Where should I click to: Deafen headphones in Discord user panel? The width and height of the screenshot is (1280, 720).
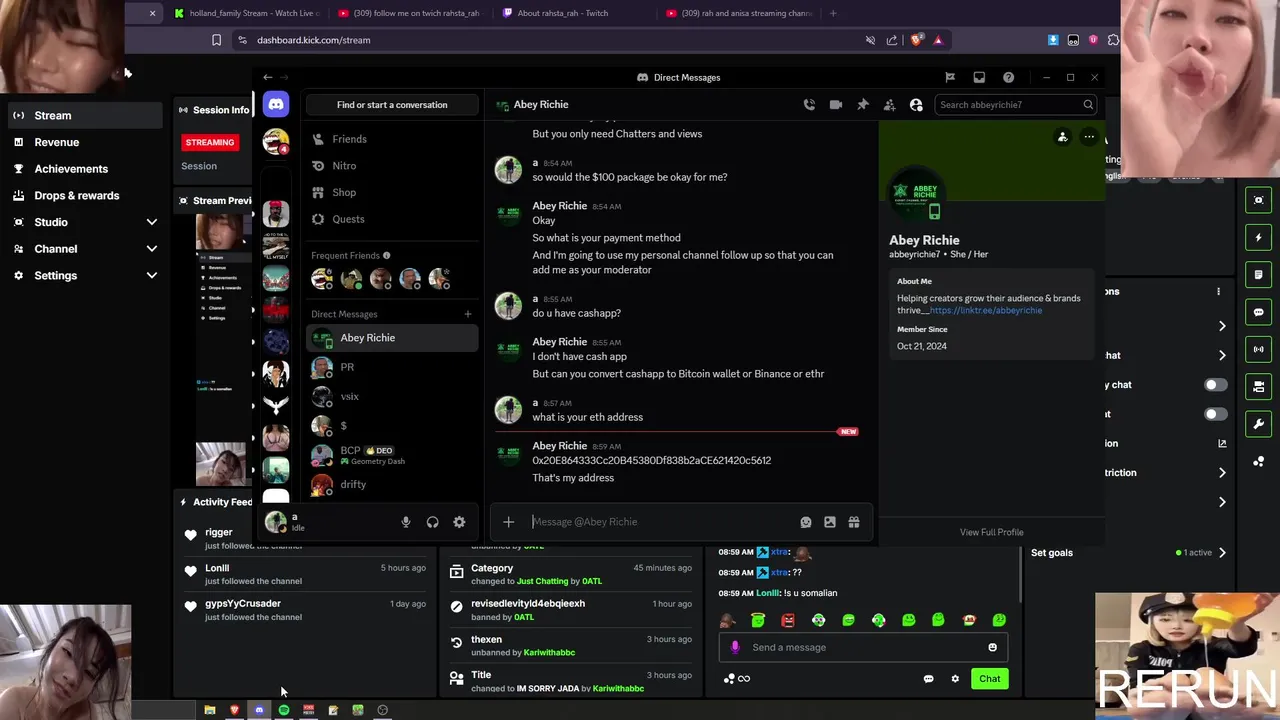pyautogui.click(x=432, y=522)
